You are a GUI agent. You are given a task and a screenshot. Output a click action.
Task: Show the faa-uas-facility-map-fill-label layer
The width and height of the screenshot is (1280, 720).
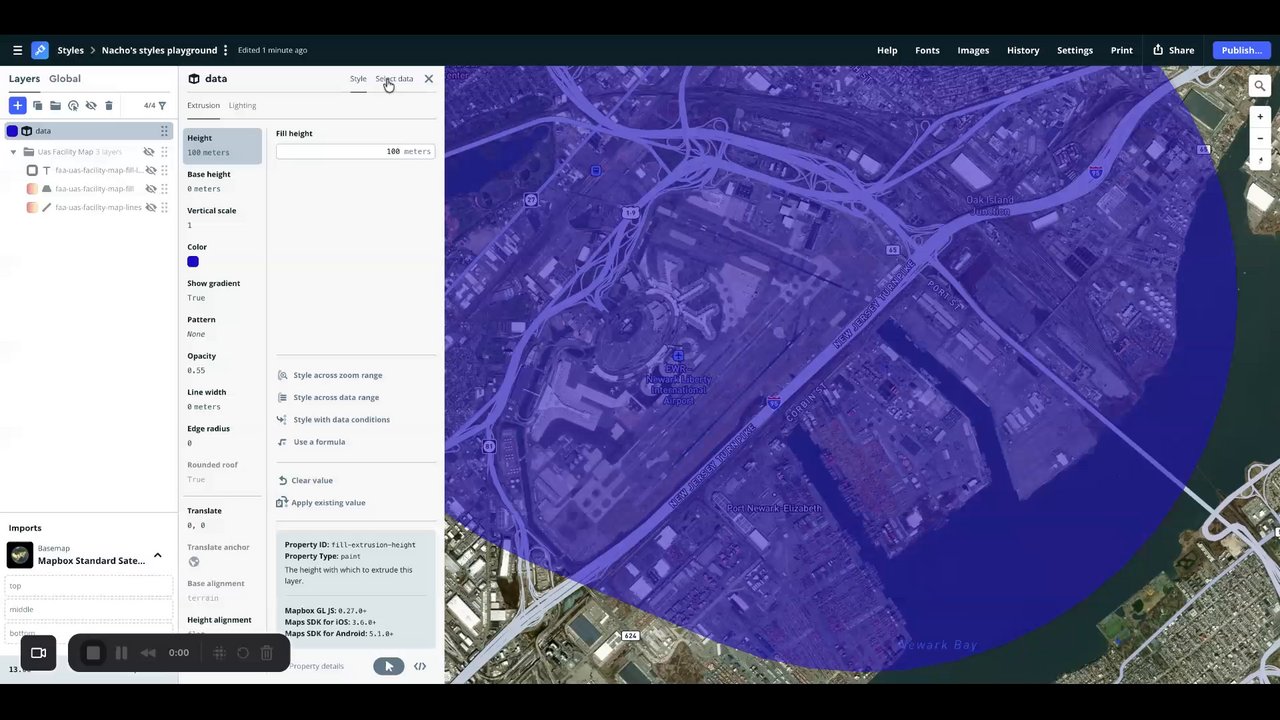click(x=151, y=171)
